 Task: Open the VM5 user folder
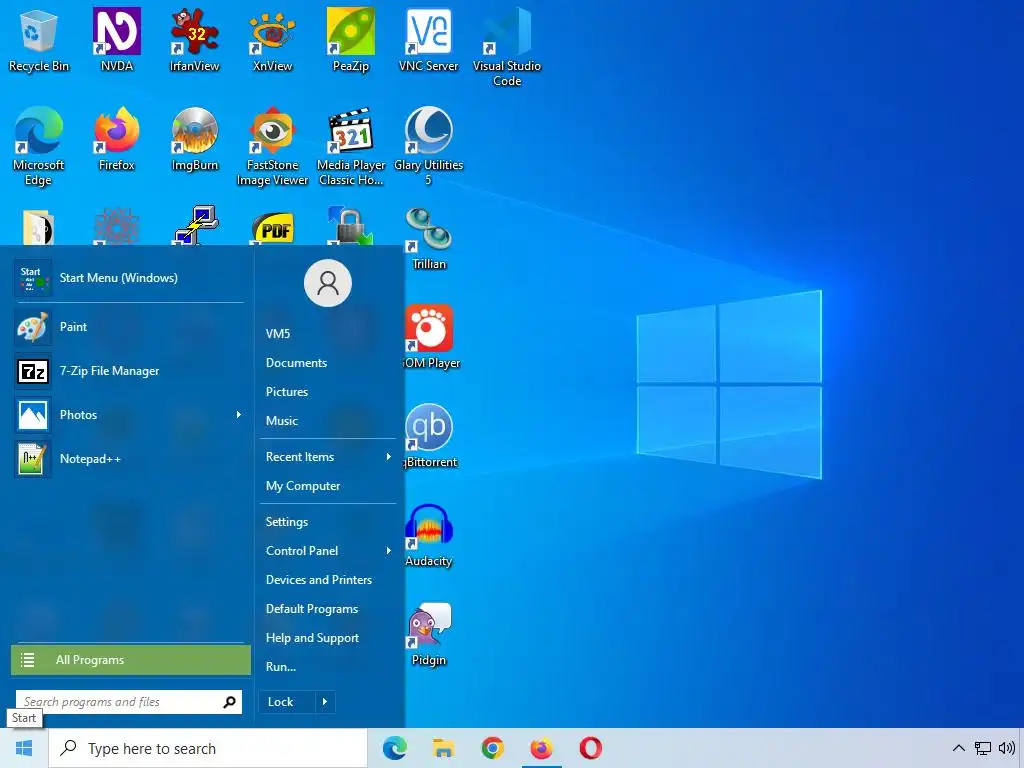(278, 334)
